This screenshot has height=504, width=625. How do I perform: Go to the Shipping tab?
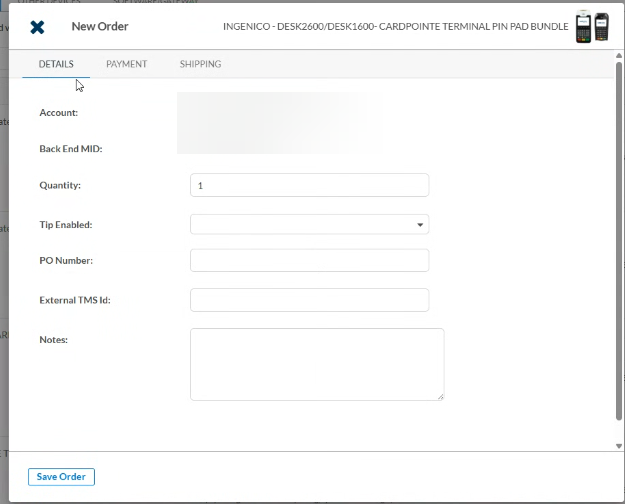point(200,64)
